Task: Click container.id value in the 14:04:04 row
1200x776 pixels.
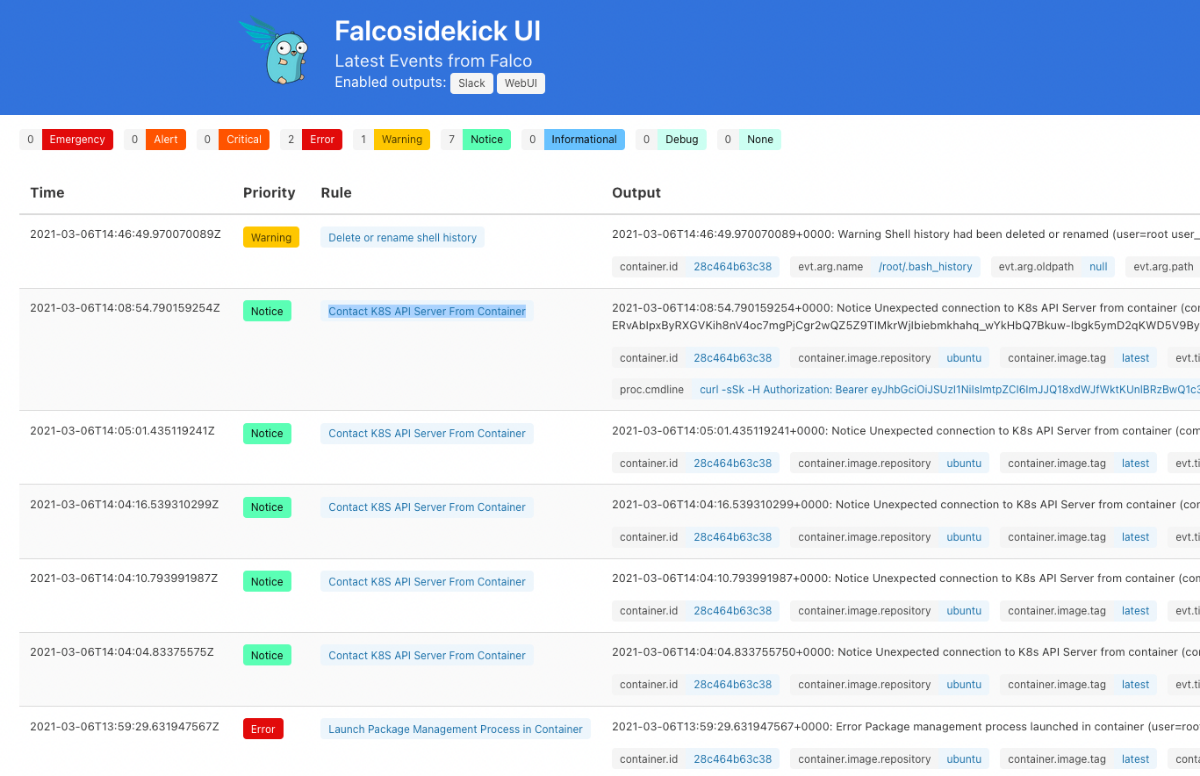Action: [733, 685]
